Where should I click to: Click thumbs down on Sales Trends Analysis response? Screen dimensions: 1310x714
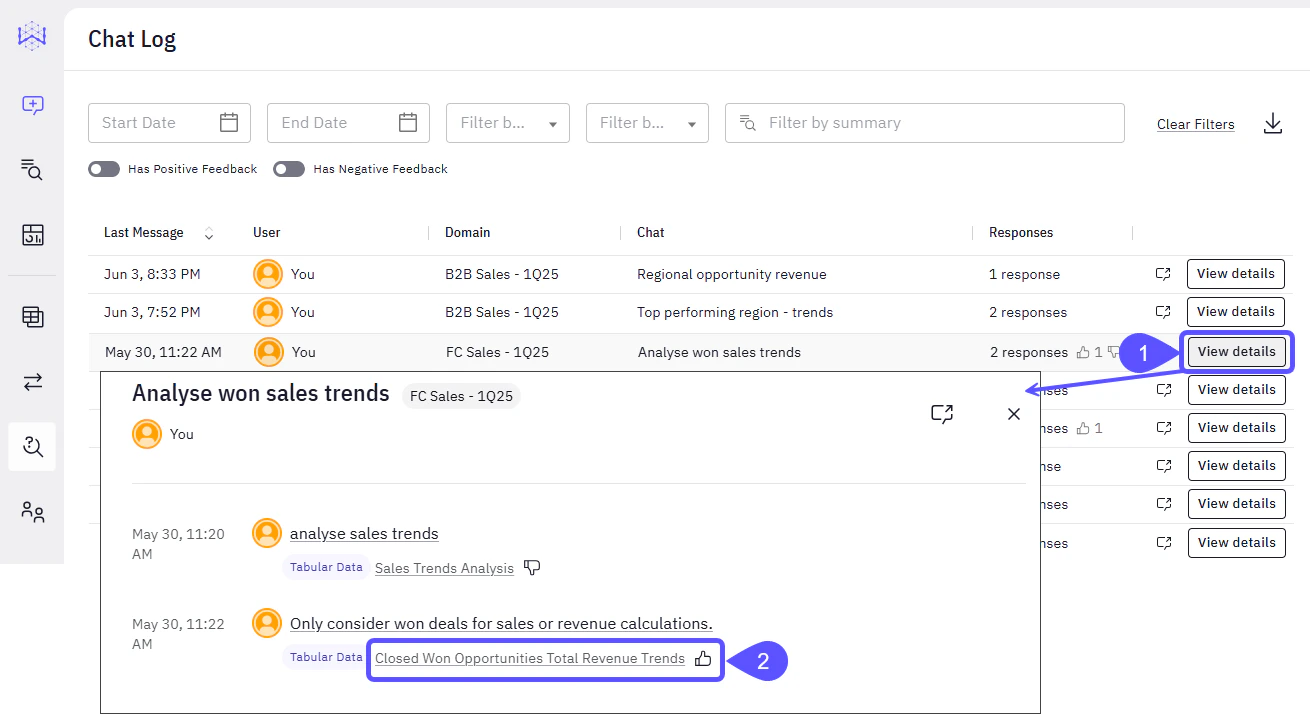[x=531, y=567]
